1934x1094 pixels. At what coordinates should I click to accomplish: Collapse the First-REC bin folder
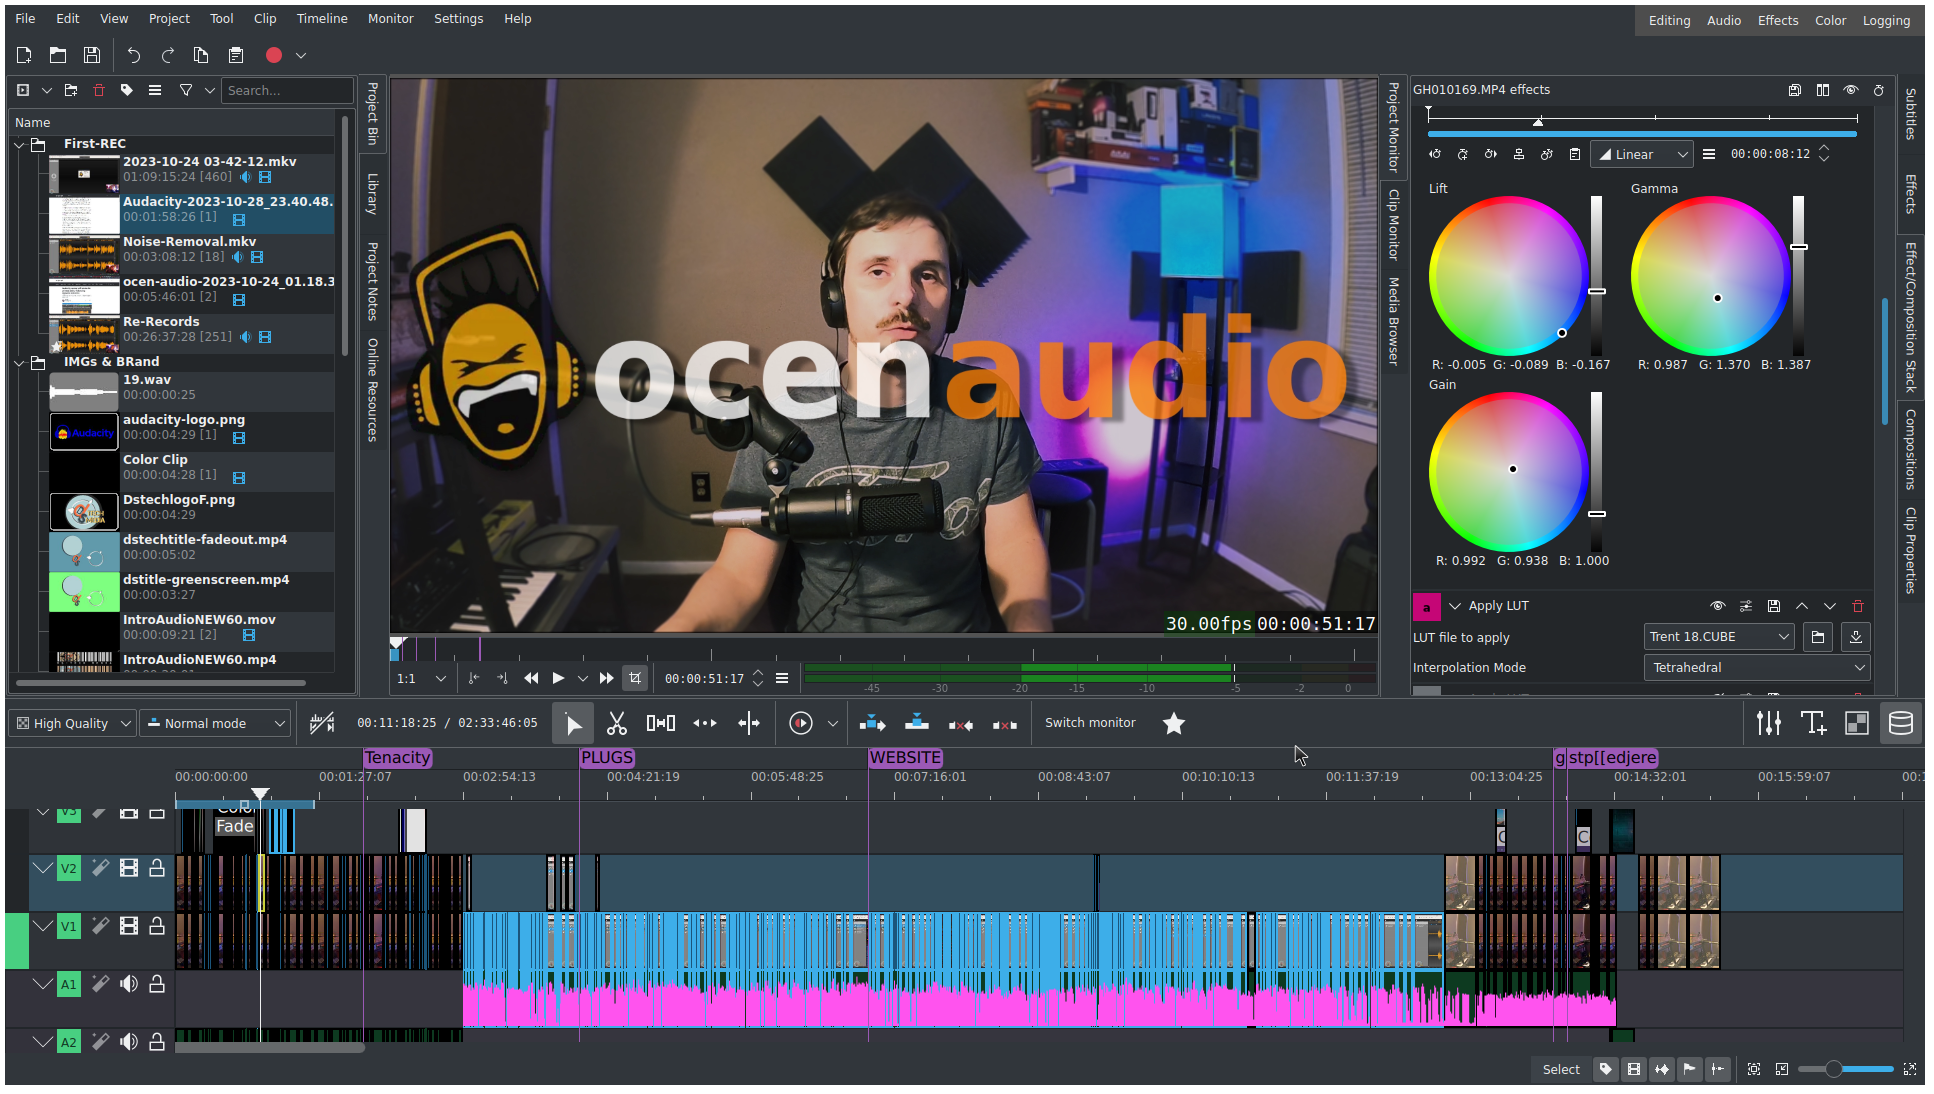[x=19, y=144]
